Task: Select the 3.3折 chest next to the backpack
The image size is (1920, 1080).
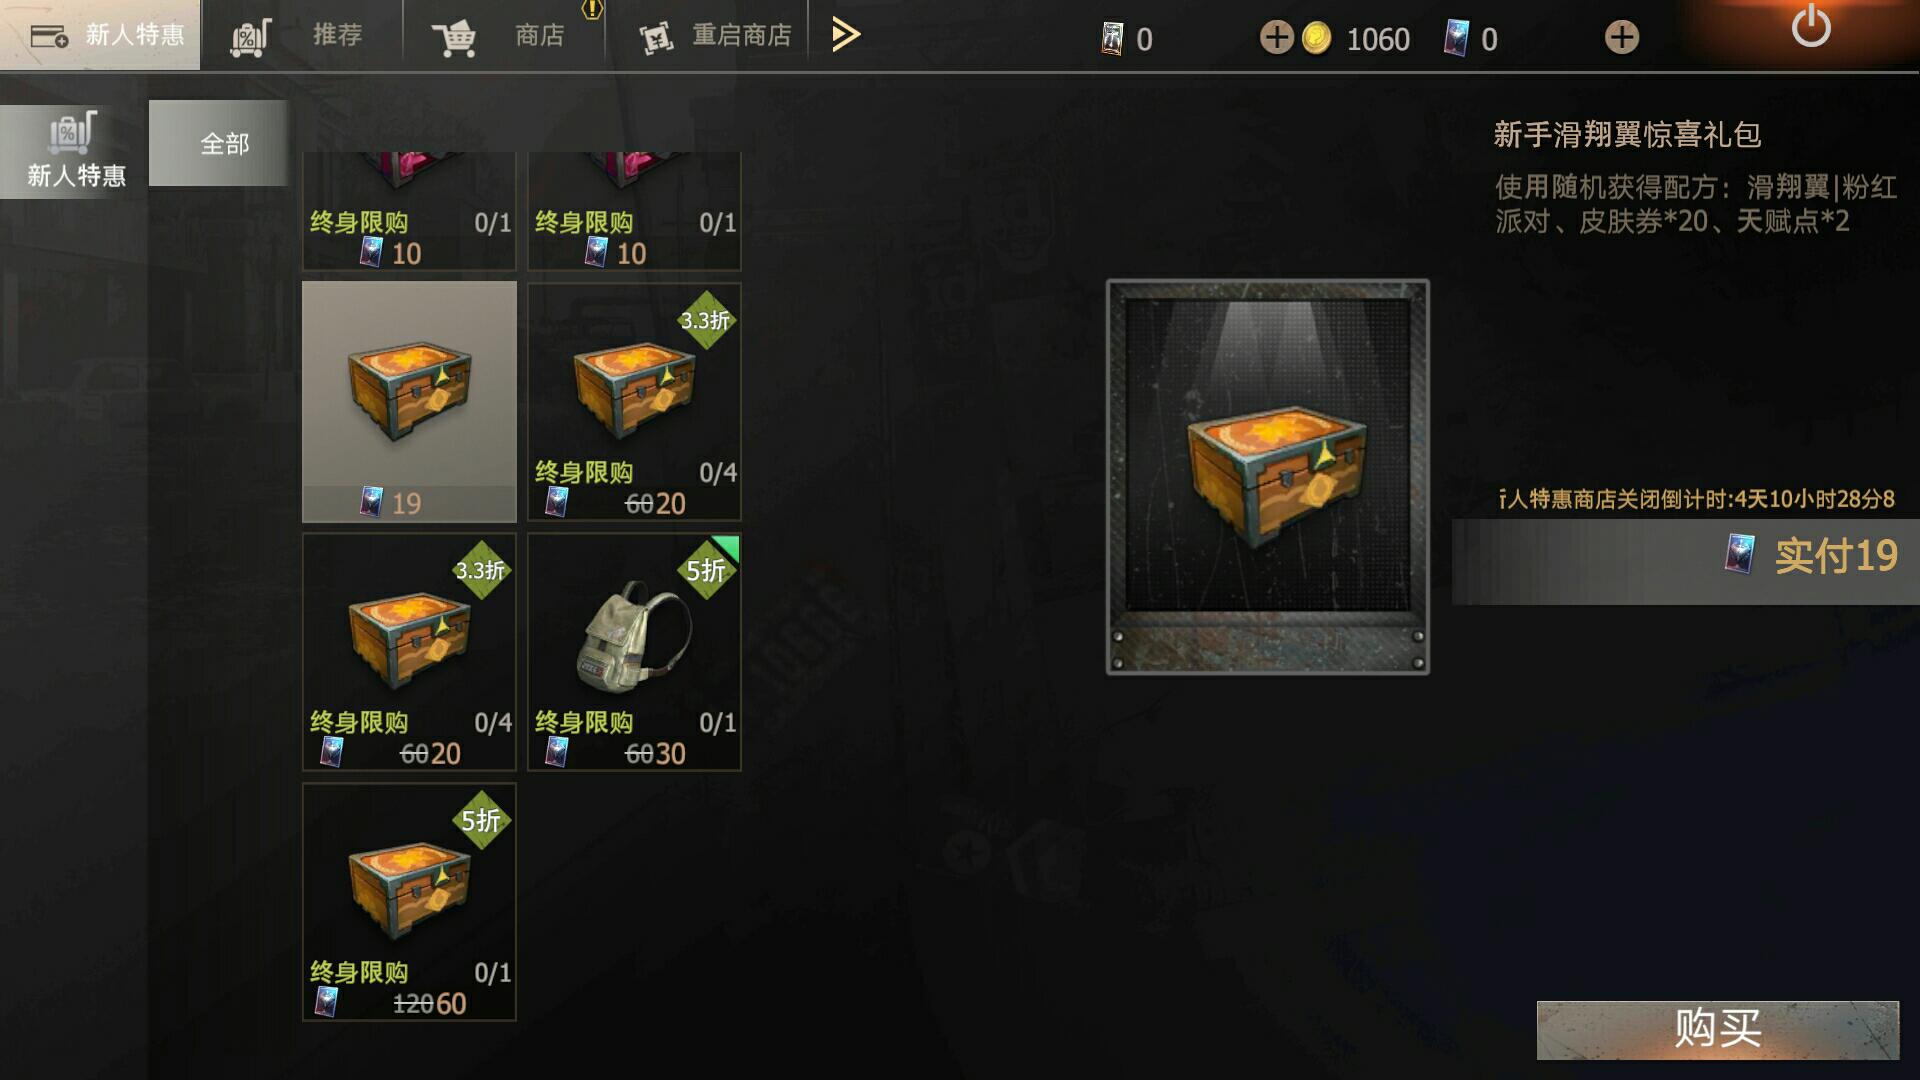Action: click(x=409, y=652)
